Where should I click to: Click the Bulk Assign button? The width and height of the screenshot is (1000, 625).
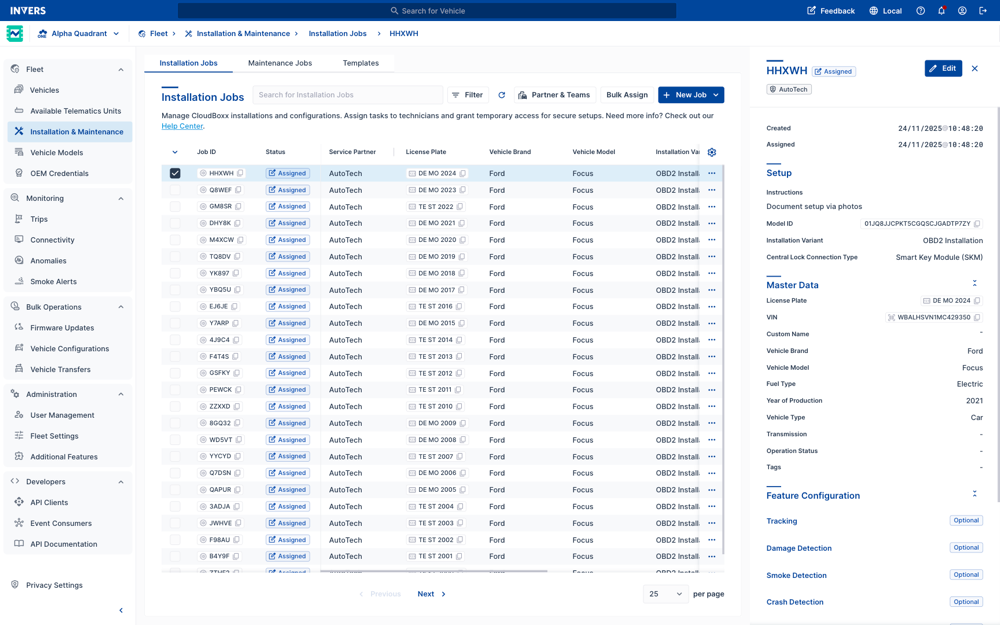pos(627,95)
